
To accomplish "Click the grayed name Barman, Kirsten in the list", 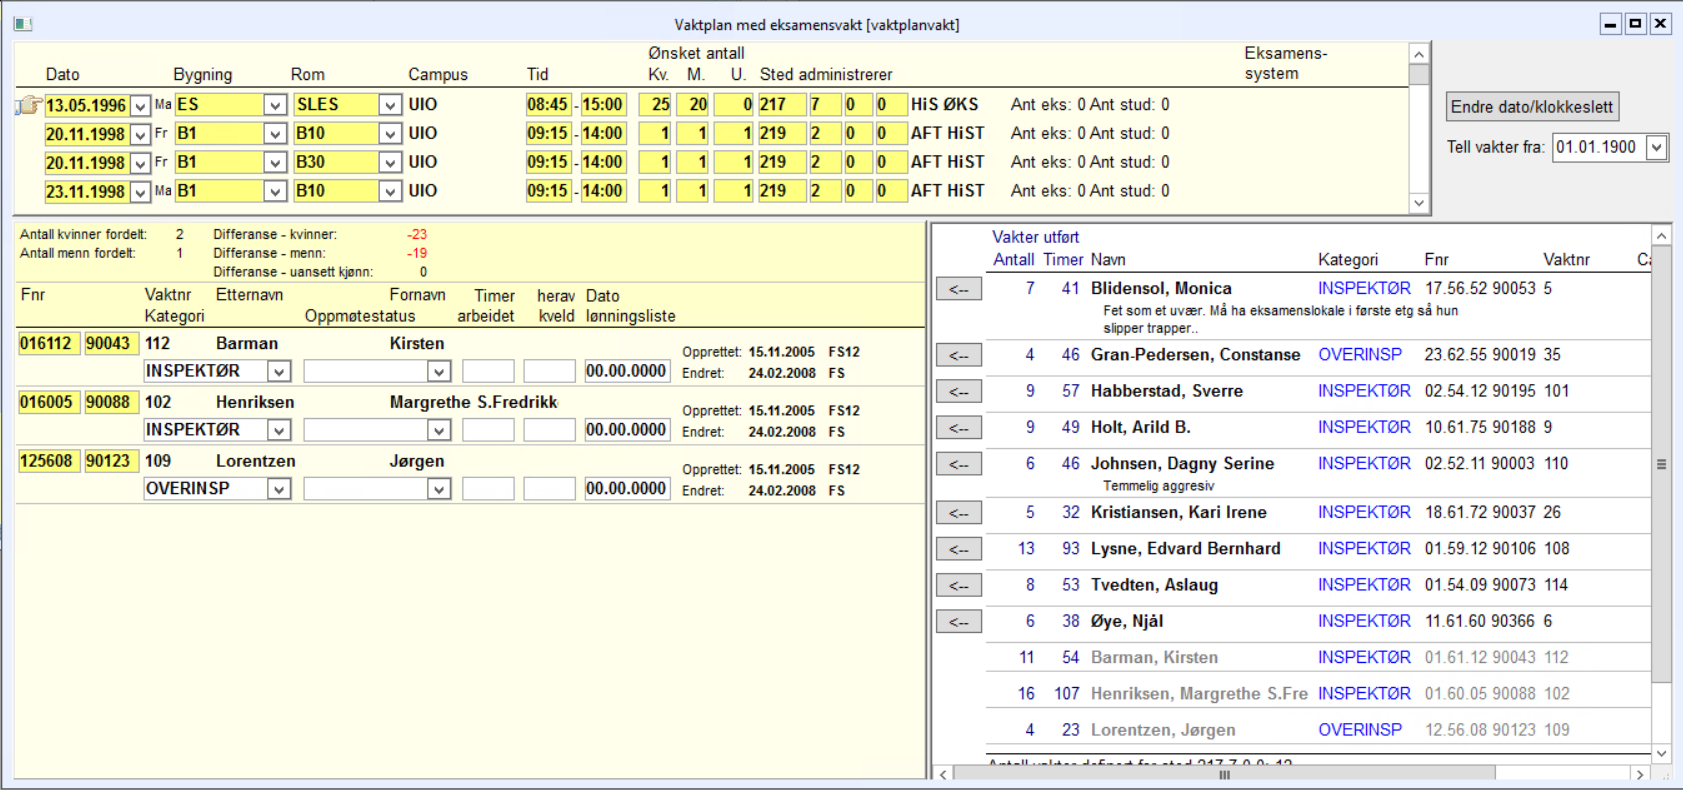I will click(1154, 658).
